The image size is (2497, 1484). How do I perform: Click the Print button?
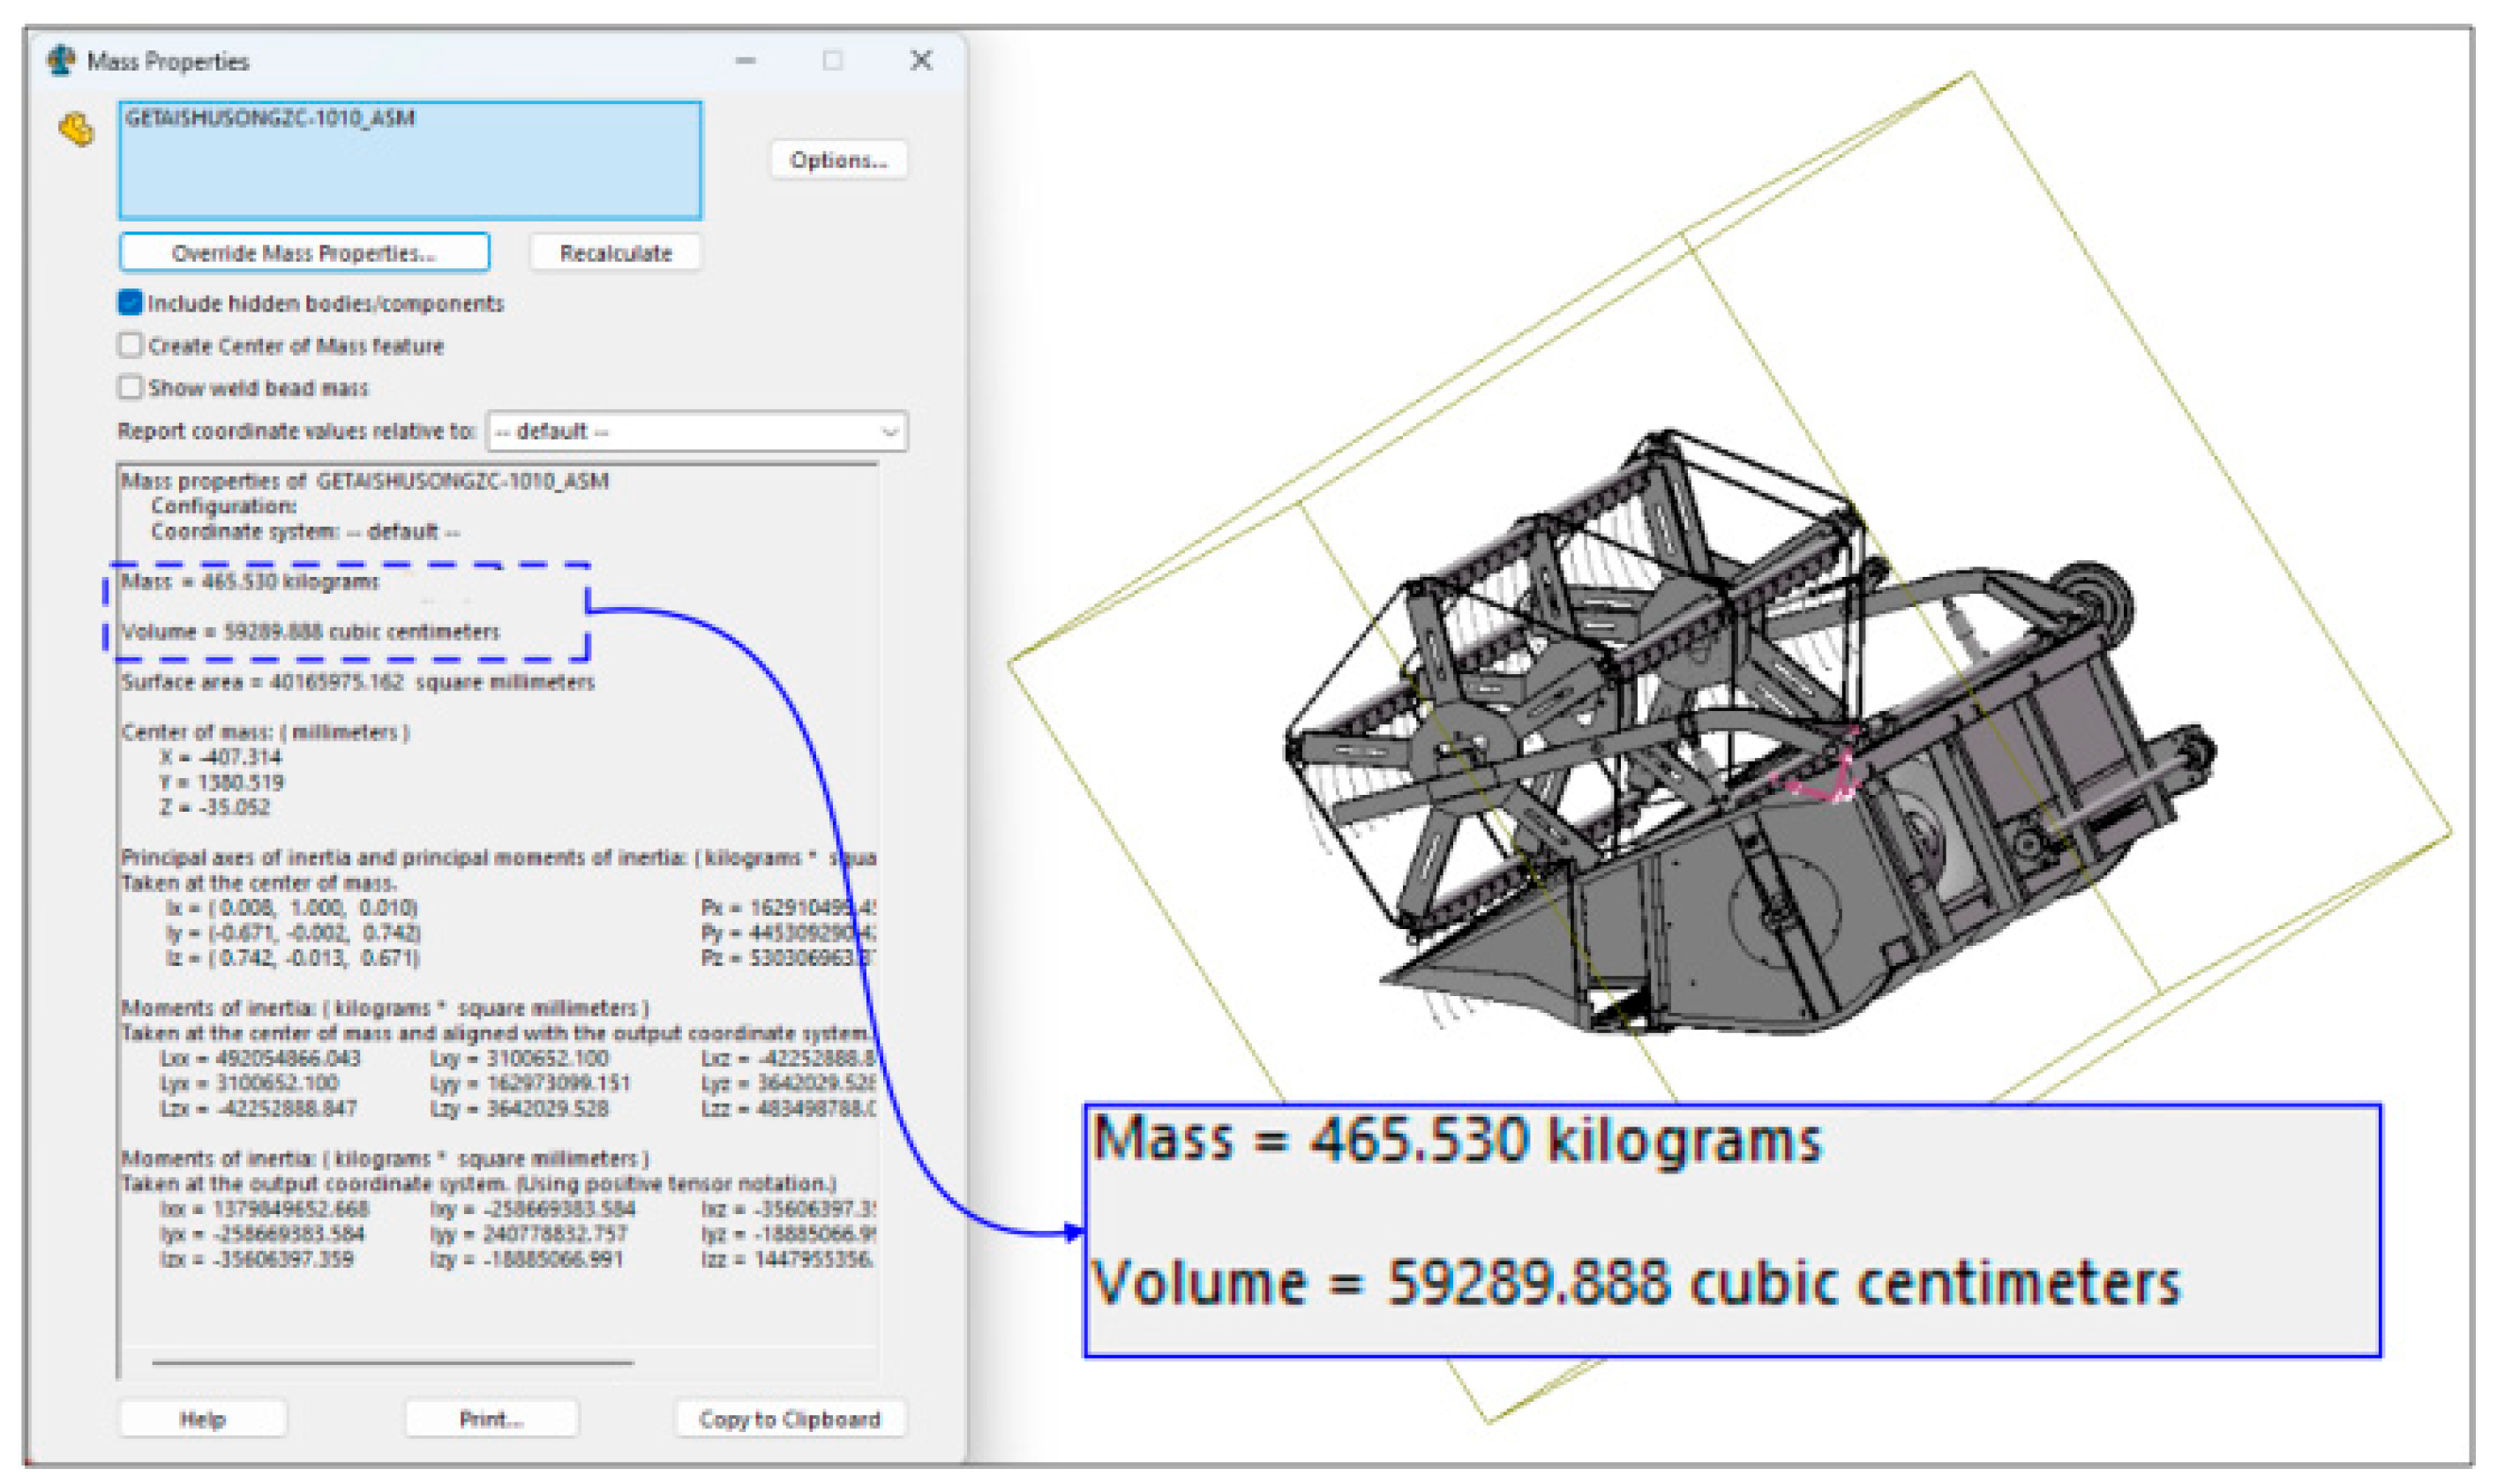(491, 1419)
